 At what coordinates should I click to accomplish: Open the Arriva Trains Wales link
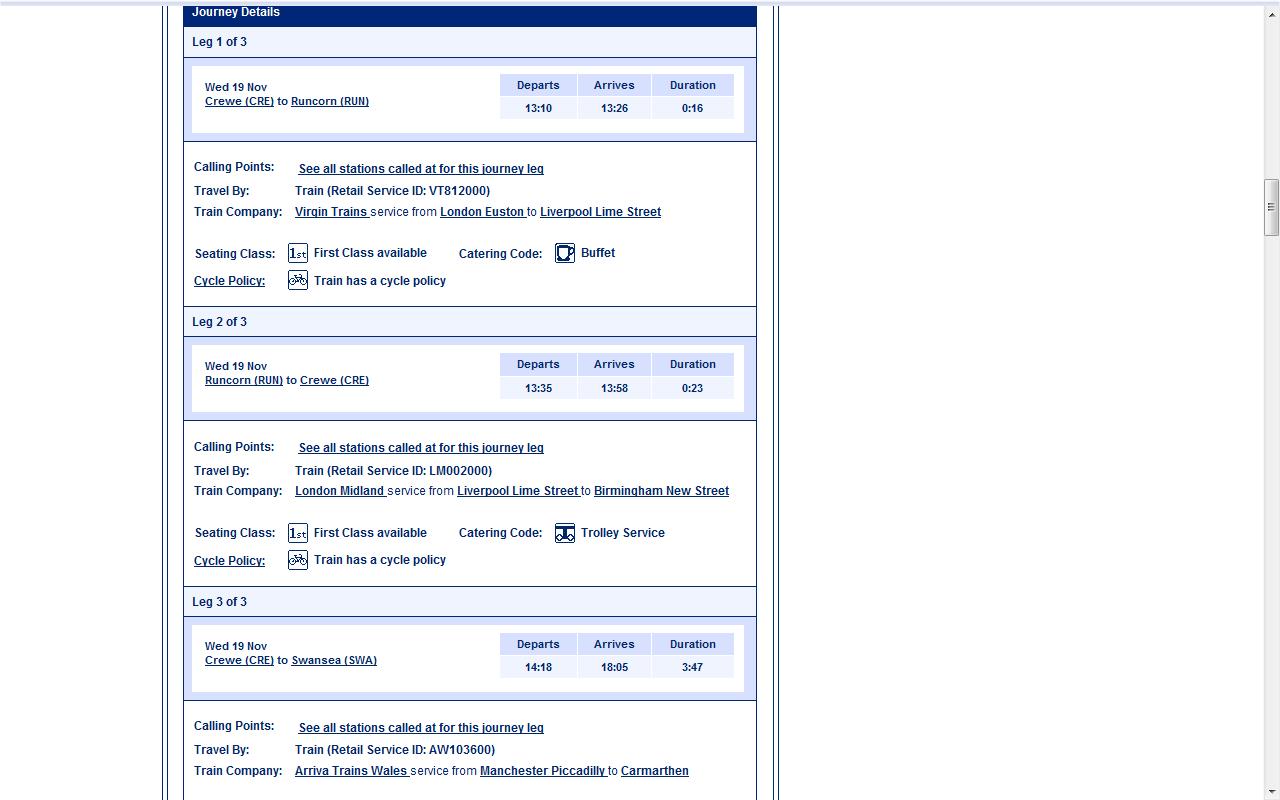point(351,771)
